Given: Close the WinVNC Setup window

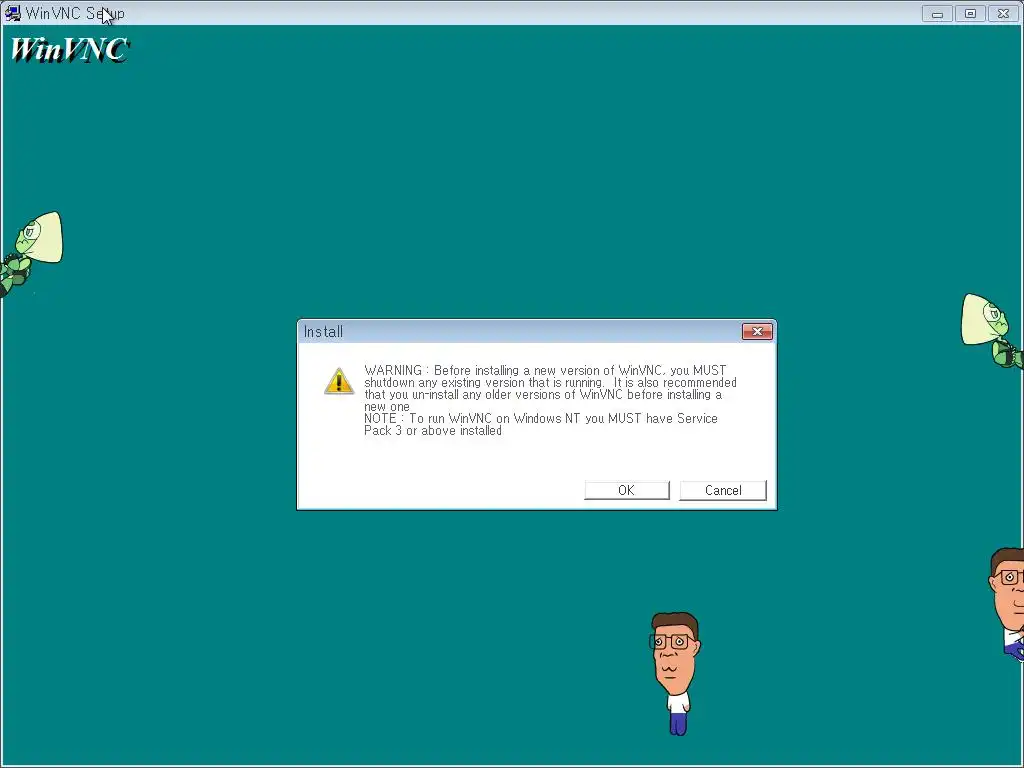Looking at the screenshot, I should [1004, 13].
